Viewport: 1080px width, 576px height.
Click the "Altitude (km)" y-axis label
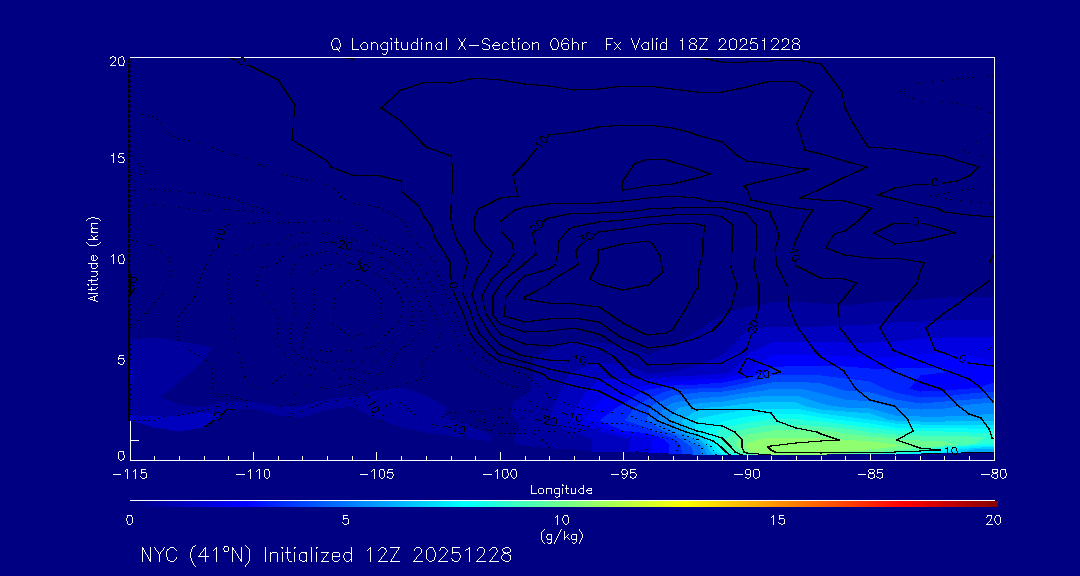(94, 258)
